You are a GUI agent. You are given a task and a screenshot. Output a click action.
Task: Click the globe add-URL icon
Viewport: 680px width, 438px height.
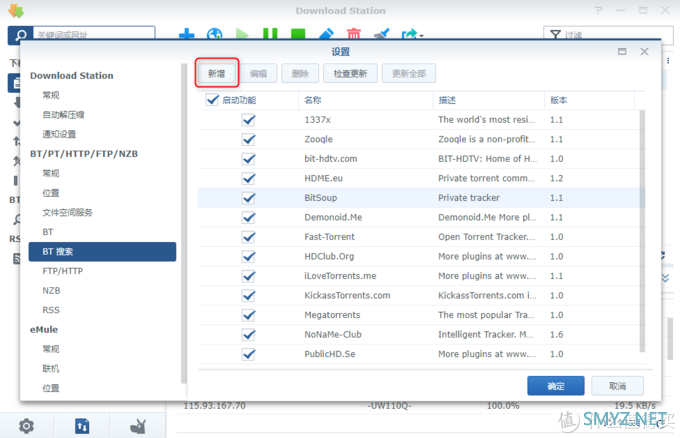[x=215, y=34]
